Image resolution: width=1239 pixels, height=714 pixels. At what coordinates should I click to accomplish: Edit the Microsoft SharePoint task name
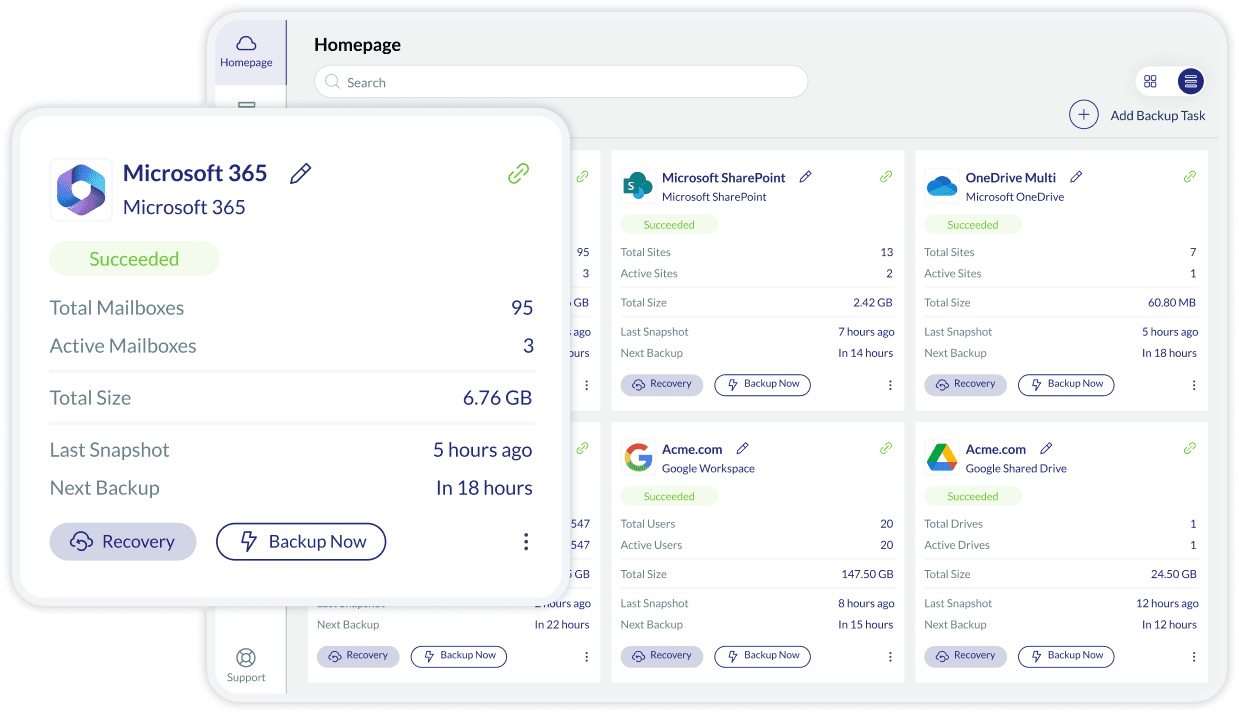[x=805, y=177]
